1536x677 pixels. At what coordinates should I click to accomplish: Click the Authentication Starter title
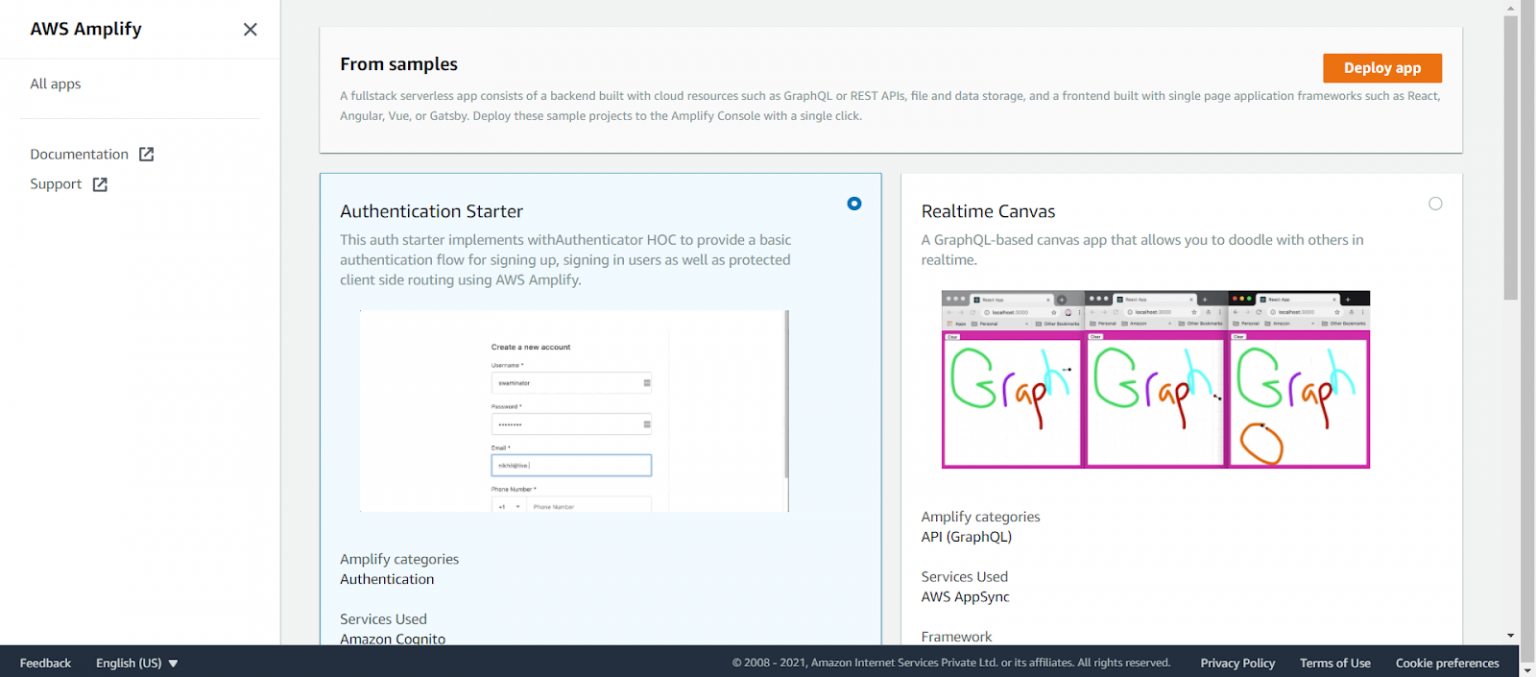(431, 211)
